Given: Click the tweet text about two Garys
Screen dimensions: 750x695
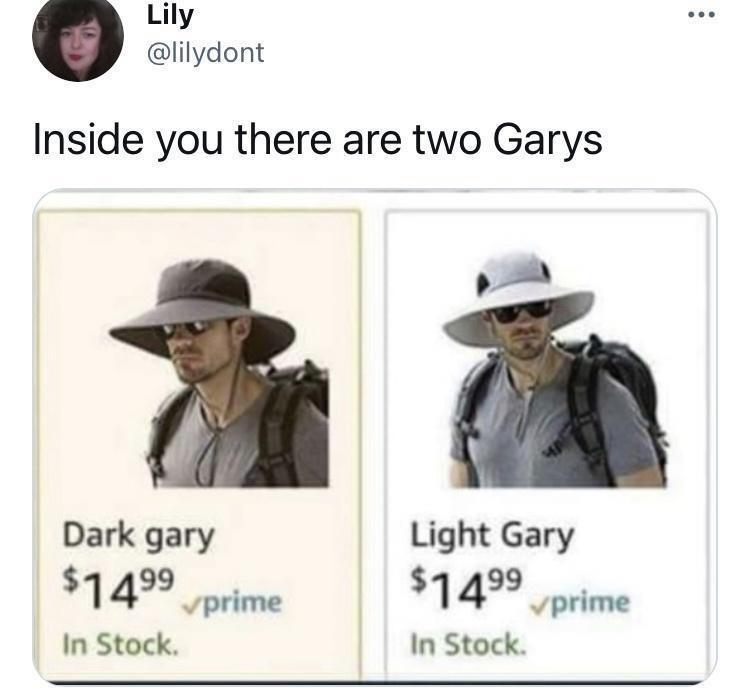Looking at the screenshot, I should (318, 141).
